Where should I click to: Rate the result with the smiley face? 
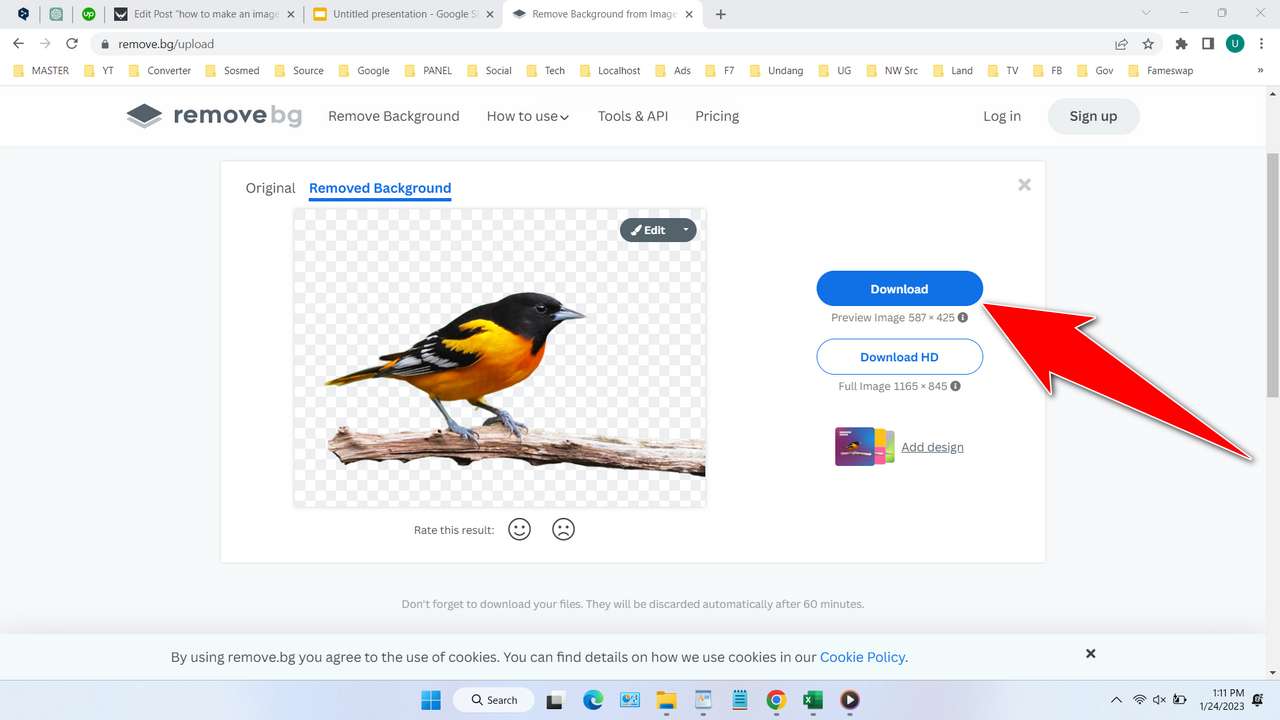pos(519,529)
